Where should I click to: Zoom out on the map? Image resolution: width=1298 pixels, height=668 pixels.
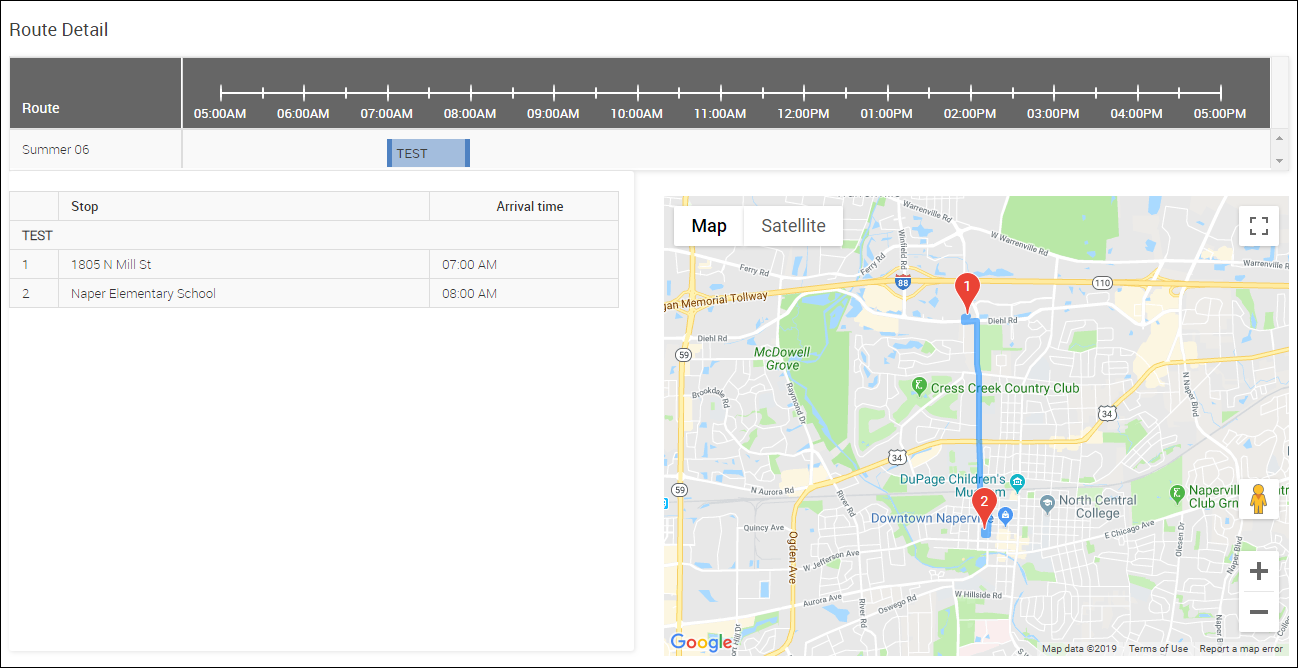1258,611
